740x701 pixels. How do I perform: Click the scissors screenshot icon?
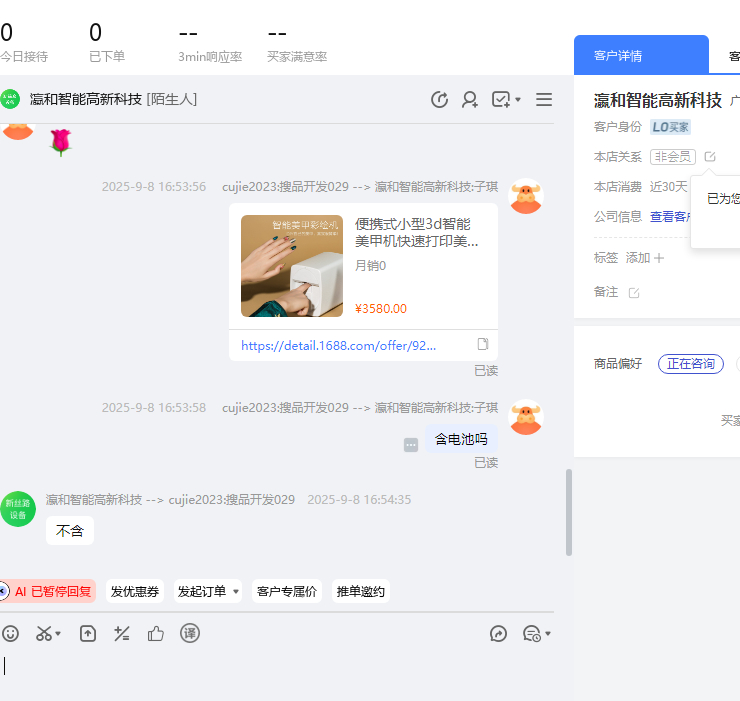pyautogui.click(x=45, y=633)
